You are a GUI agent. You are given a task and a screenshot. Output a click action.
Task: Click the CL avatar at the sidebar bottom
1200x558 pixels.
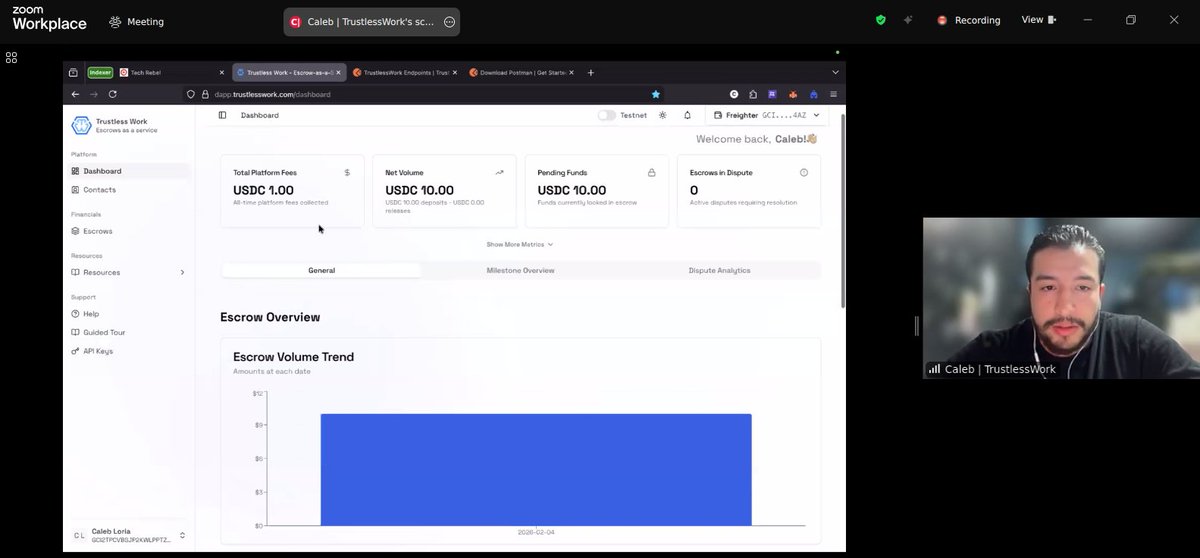point(78,535)
